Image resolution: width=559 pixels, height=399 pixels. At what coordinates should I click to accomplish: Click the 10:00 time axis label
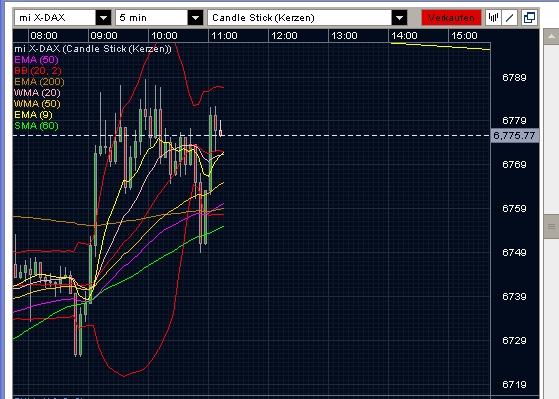[164, 36]
